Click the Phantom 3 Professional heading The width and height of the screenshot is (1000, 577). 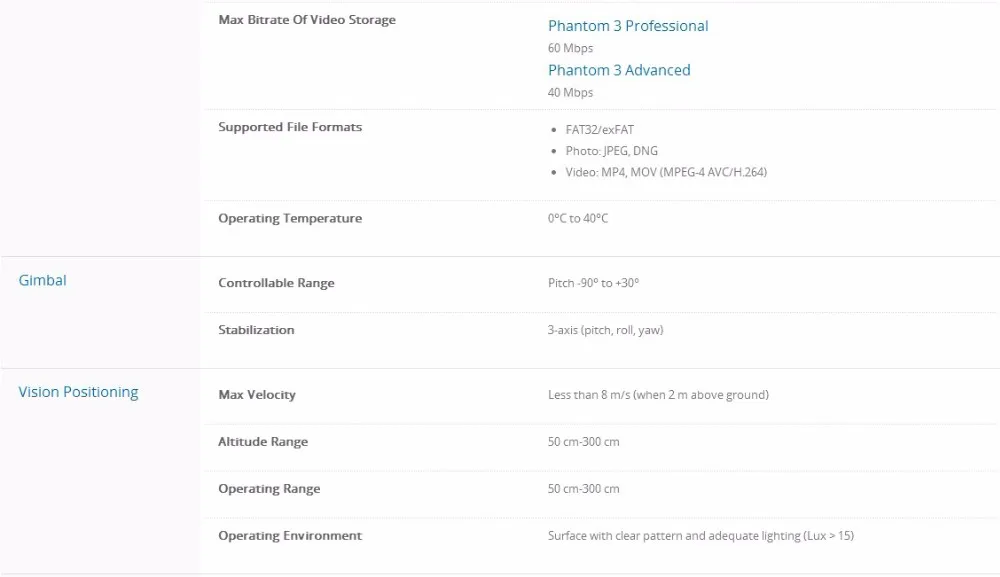pos(628,26)
